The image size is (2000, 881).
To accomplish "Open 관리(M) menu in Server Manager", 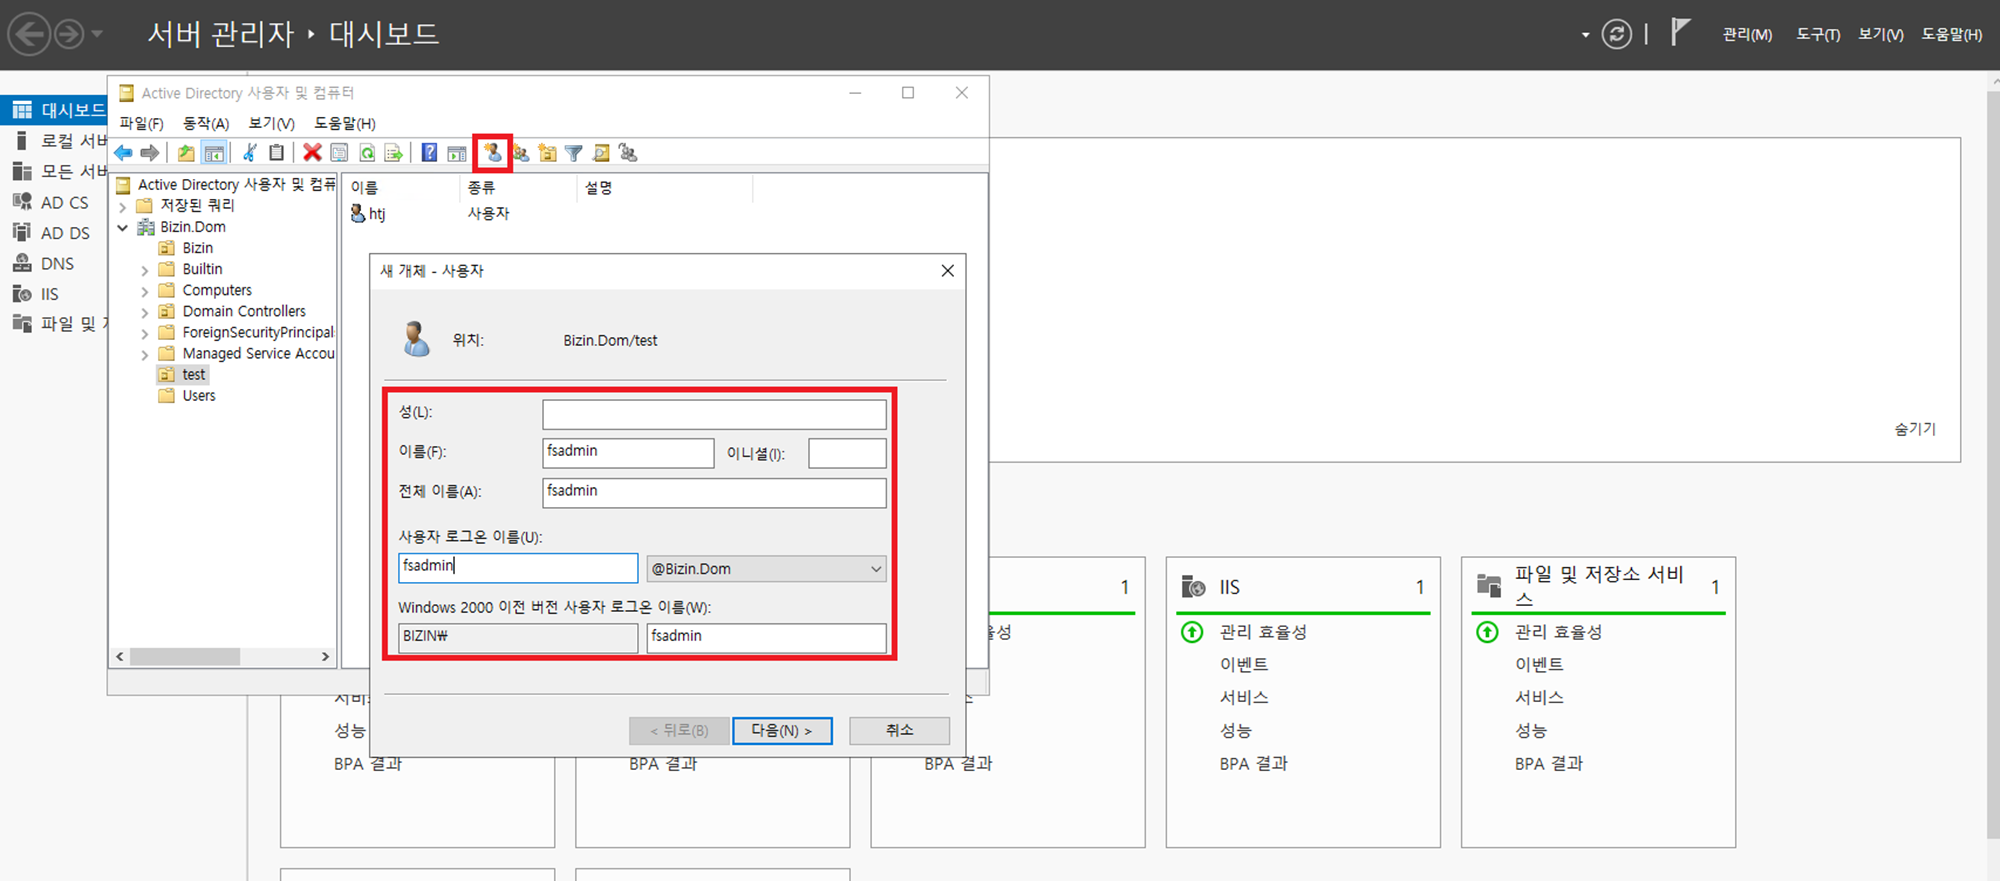I will pos(1747,34).
